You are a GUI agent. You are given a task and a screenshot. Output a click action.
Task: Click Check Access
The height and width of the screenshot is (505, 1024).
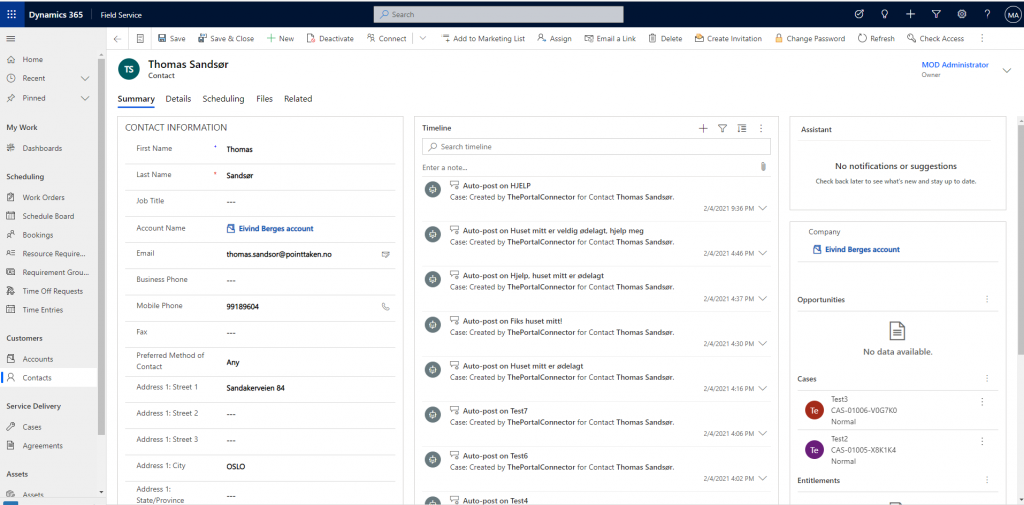point(935,39)
